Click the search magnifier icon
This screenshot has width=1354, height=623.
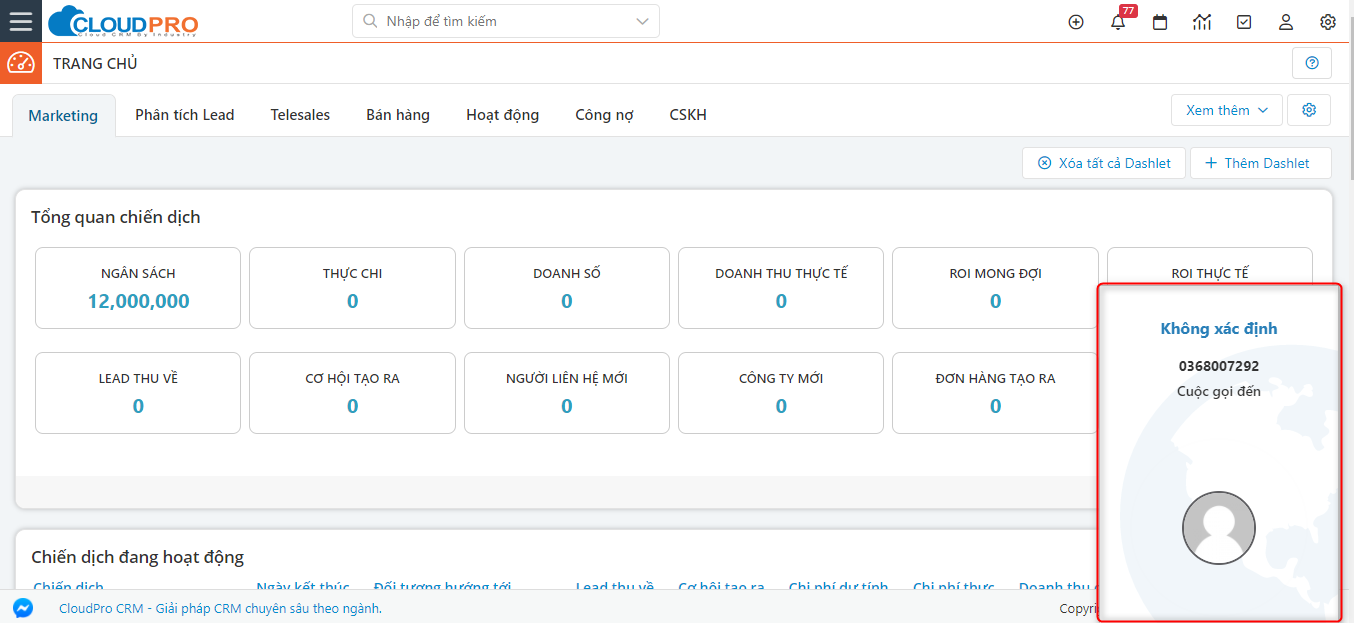click(x=370, y=21)
